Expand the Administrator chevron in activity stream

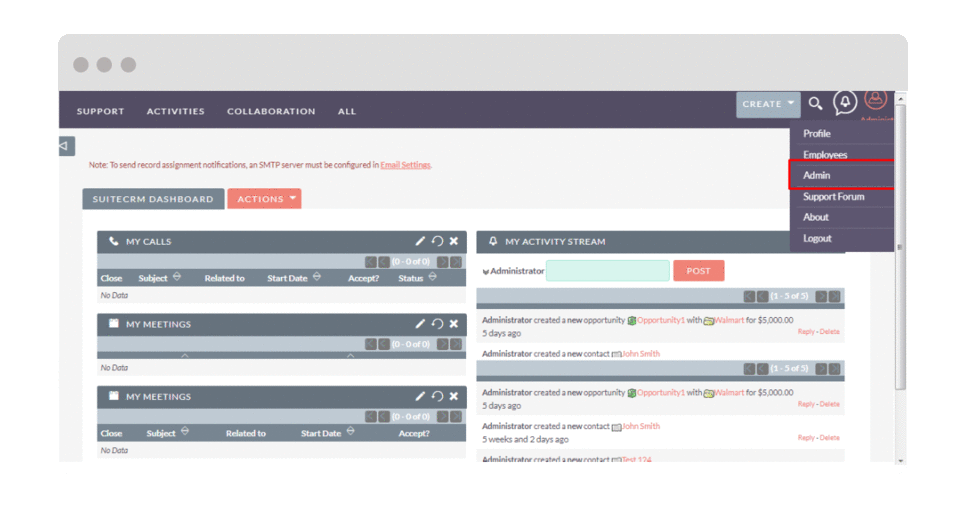pyautogui.click(x=486, y=271)
